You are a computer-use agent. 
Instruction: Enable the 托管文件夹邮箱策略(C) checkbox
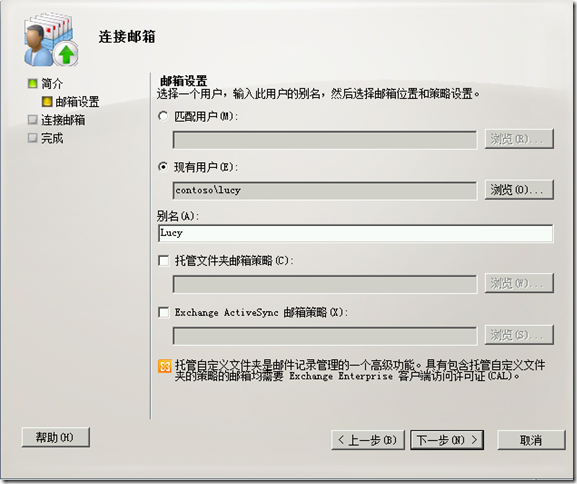pos(163,261)
